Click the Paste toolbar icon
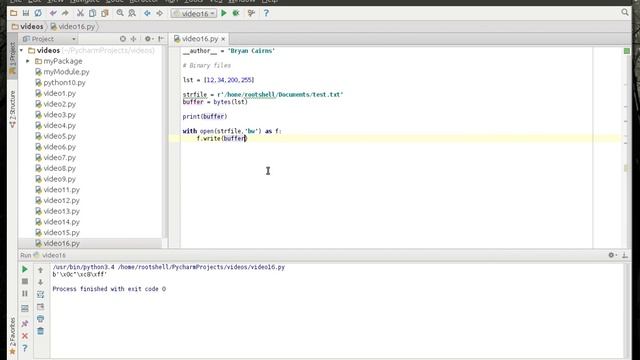Screen dimensions: 640x360 tap(105, 13)
